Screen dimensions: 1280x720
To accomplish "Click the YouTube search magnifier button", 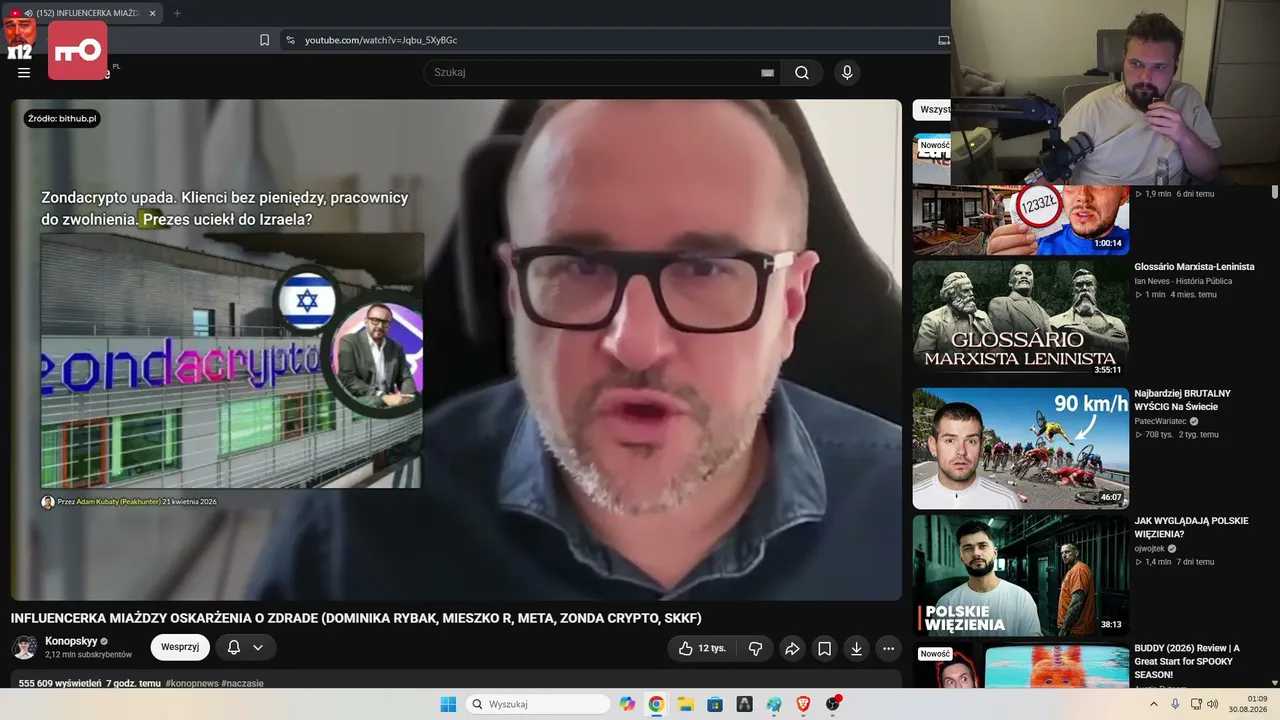I will coord(802,72).
